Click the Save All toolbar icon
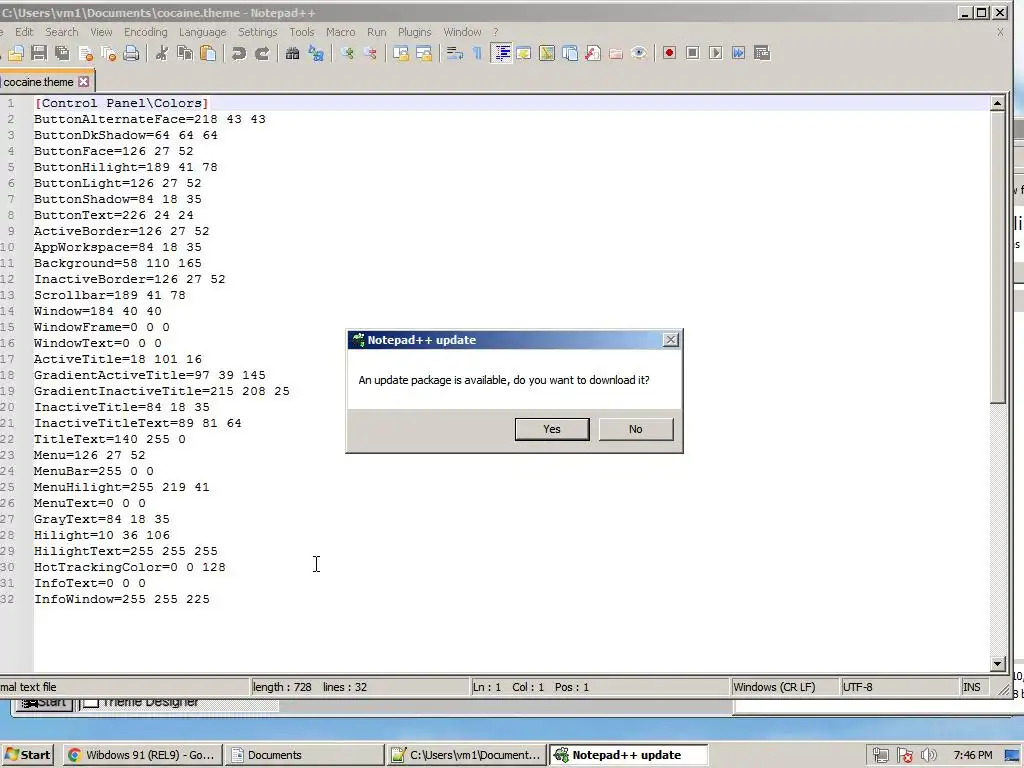 click(63, 54)
